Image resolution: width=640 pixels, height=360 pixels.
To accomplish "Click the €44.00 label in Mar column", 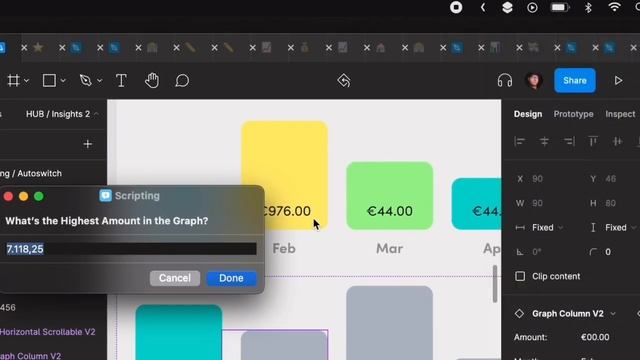I will click(x=389, y=211).
